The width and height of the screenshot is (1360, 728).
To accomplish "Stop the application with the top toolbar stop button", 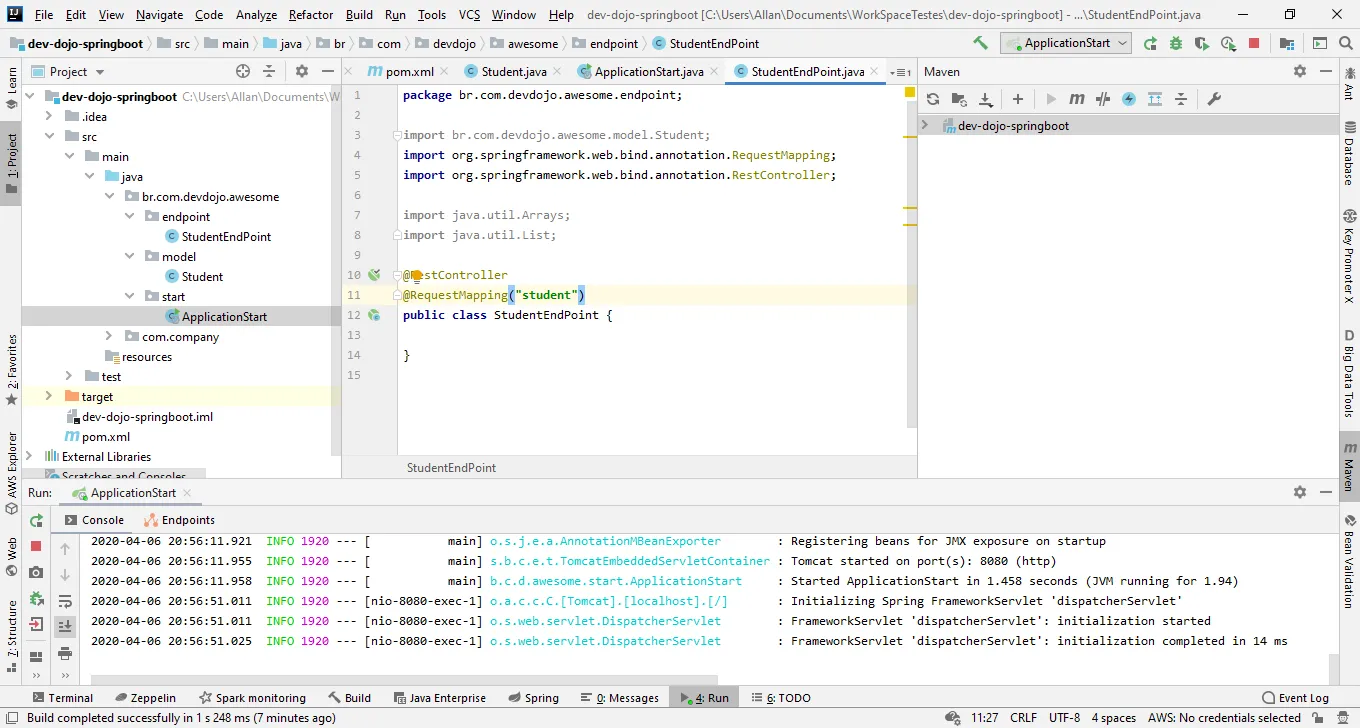I will click(1254, 44).
